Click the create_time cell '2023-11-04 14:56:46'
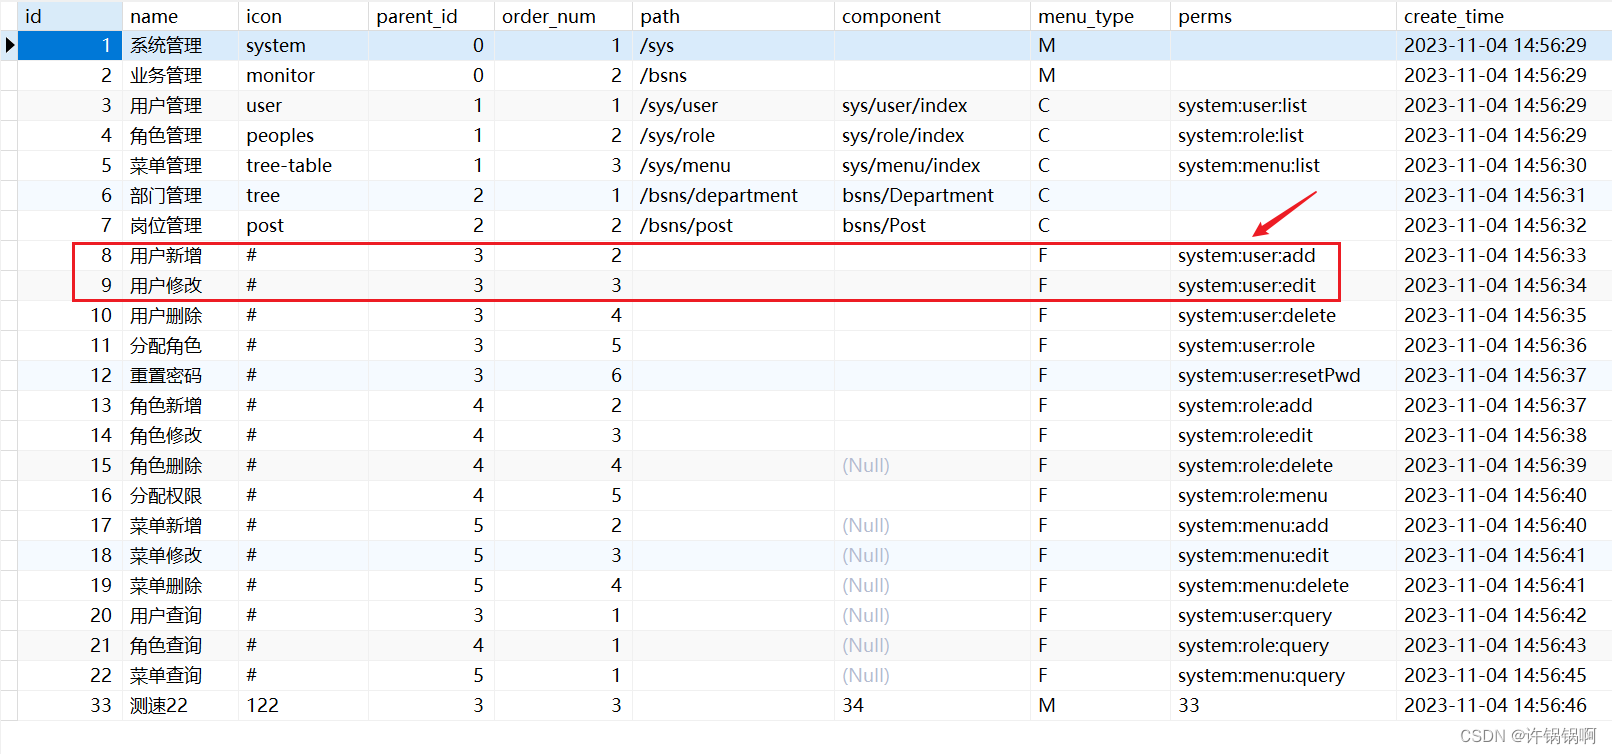The width and height of the screenshot is (1612, 754). coord(1503,706)
